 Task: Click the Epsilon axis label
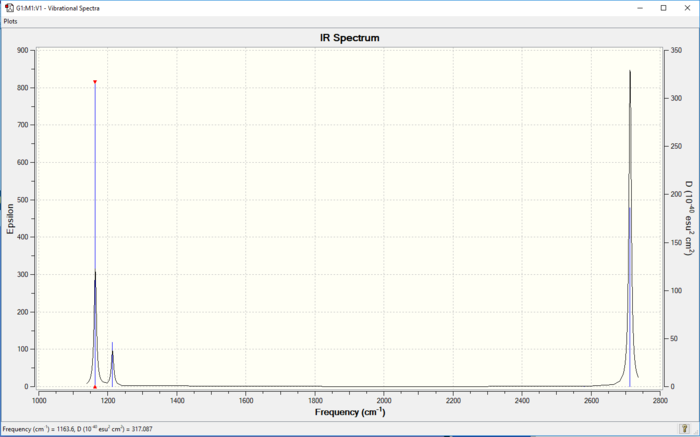pos(10,219)
